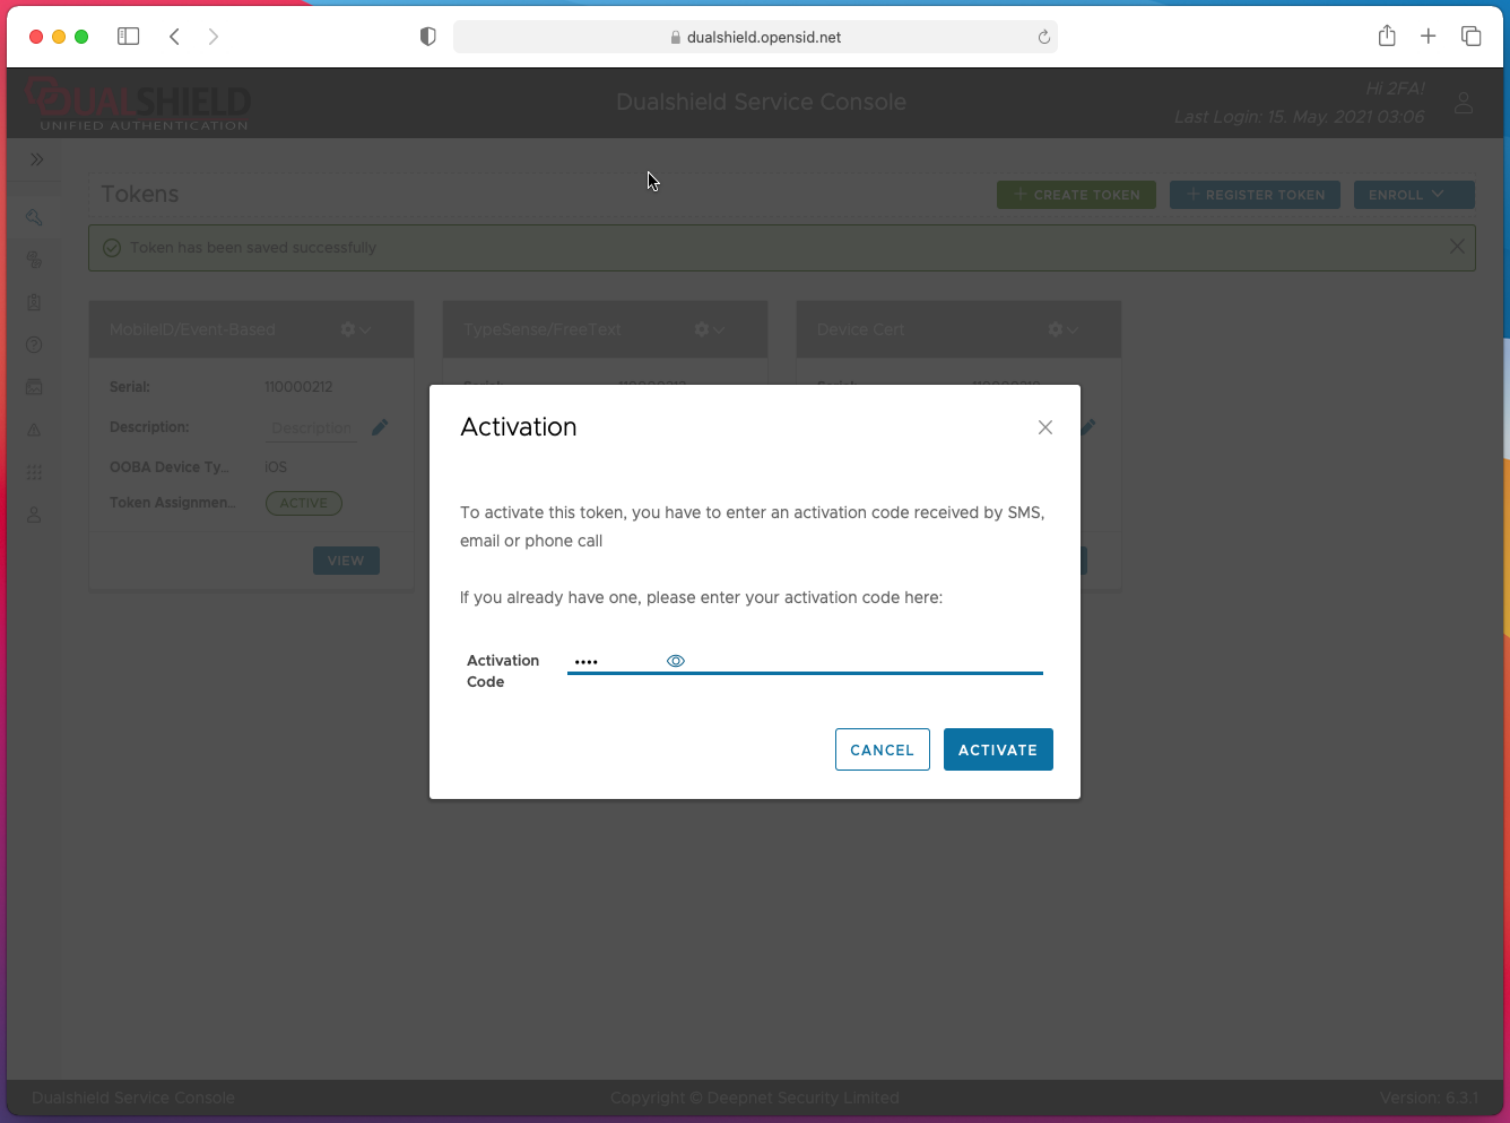
Task: Click the ACTIVATE button
Action: pos(997,750)
